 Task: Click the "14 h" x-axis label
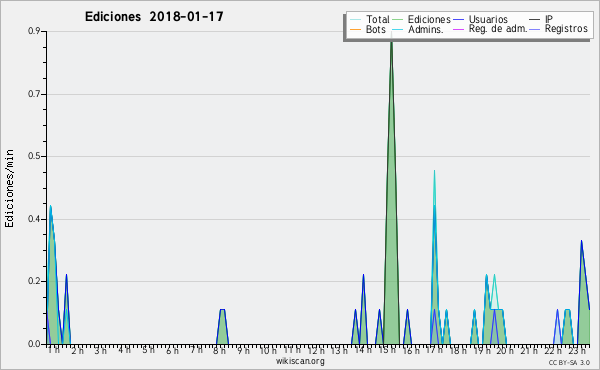[363, 350]
